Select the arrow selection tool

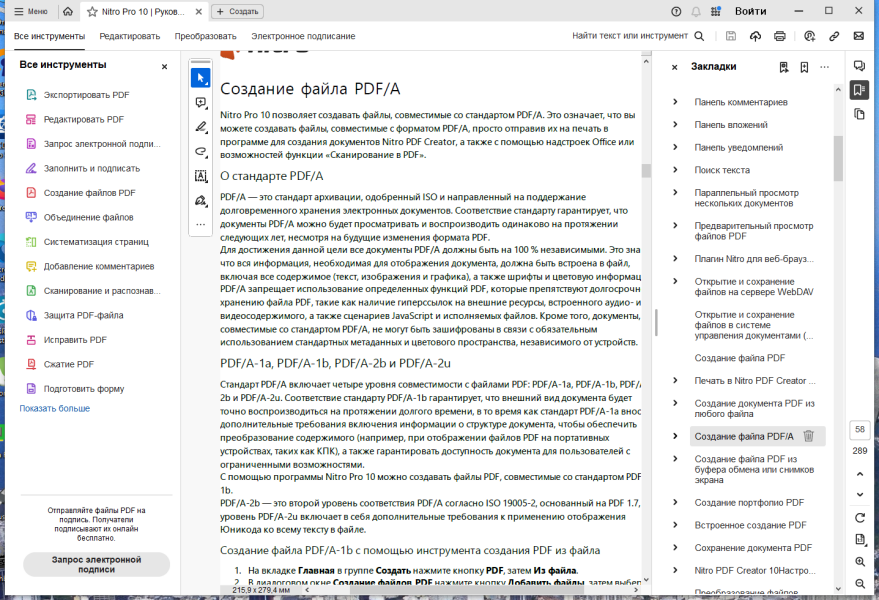tap(201, 78)
